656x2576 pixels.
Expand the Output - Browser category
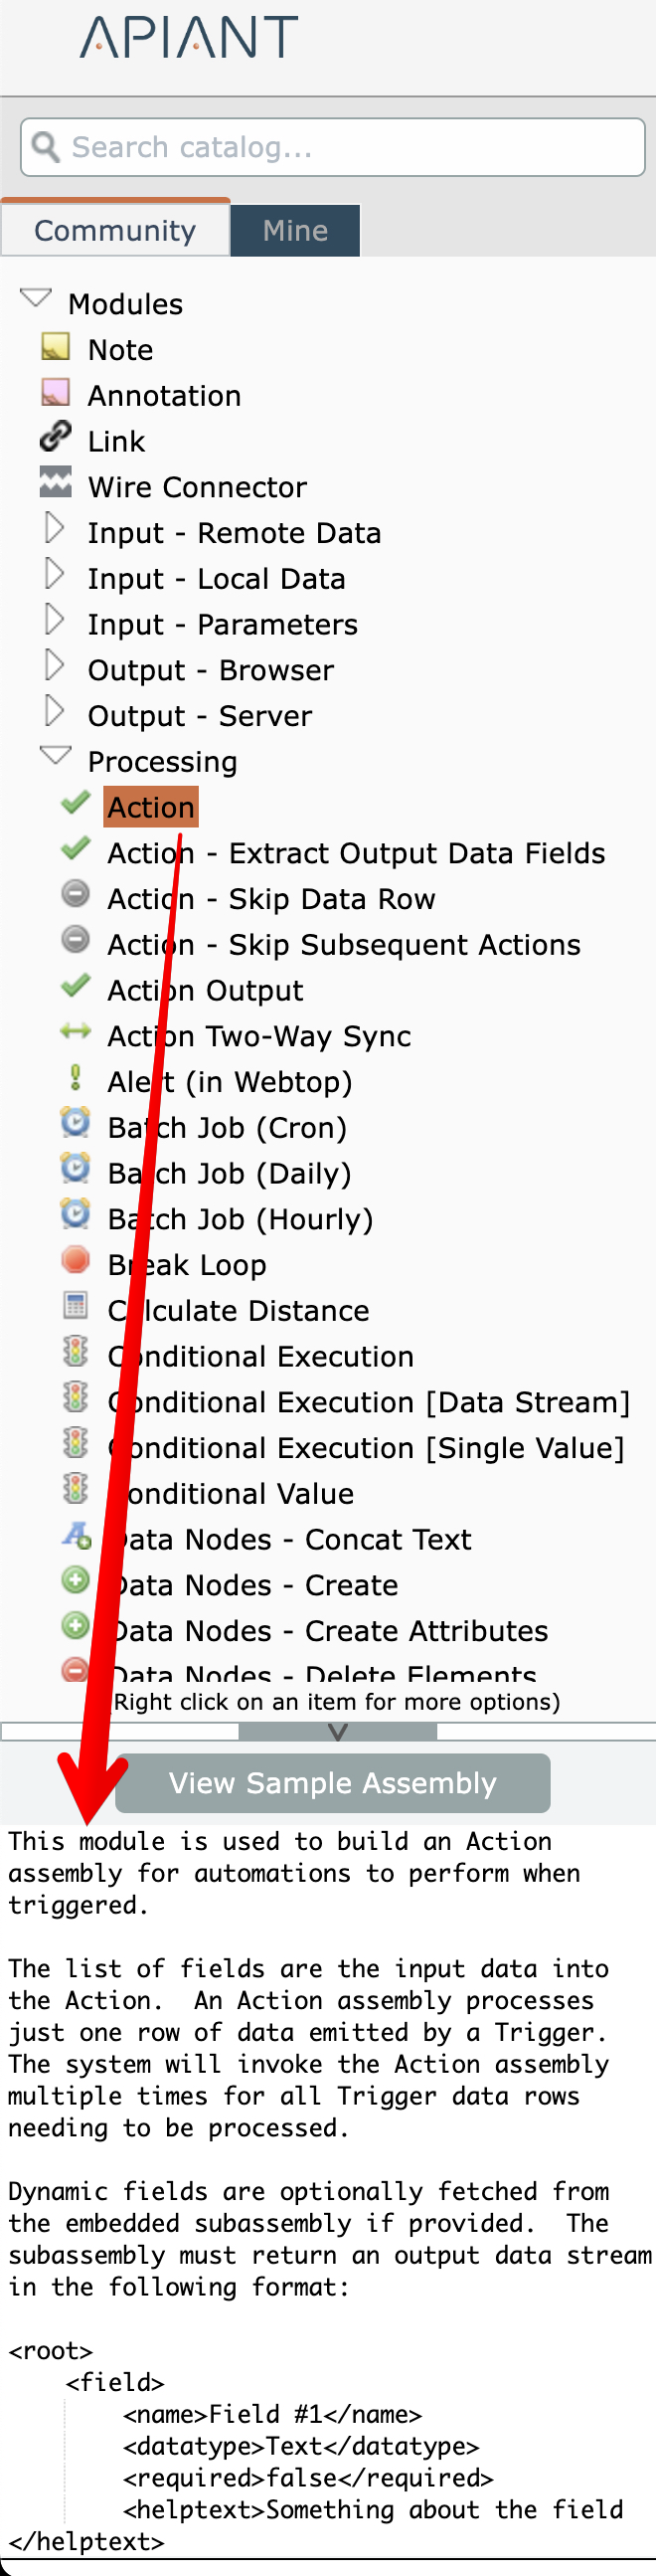pos(54,666)
